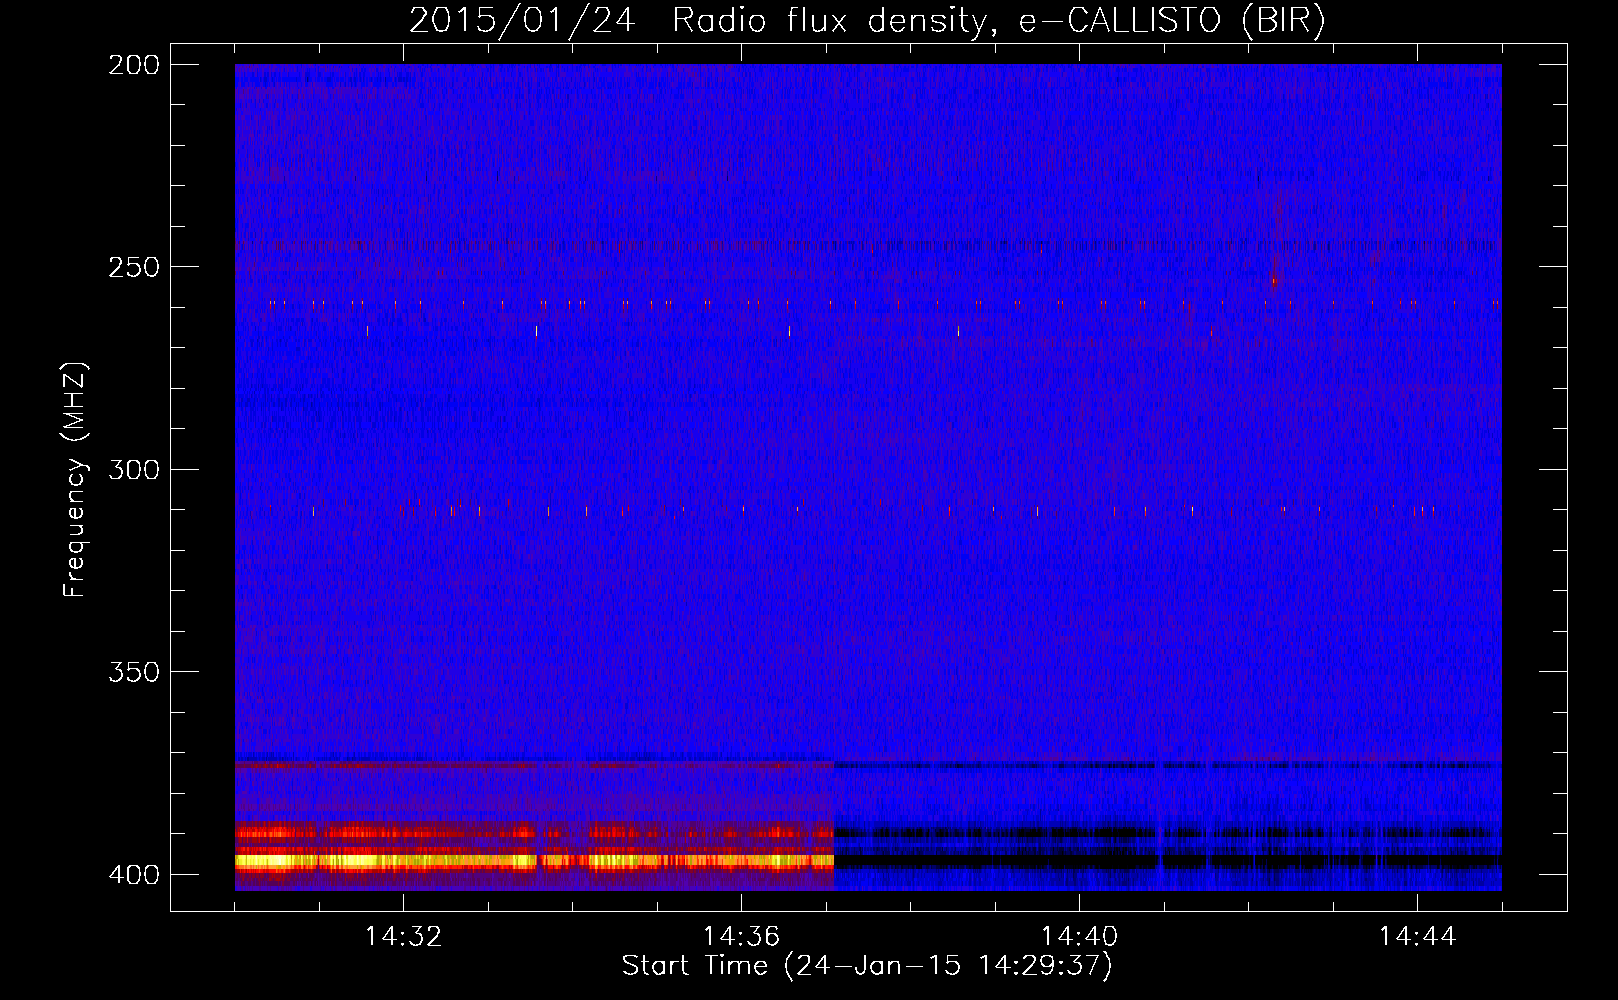Image resolution: width=1618 pixels, height=1000 pixels.
Task: Click the 400 frequency tick label
Action: point(134,874)
